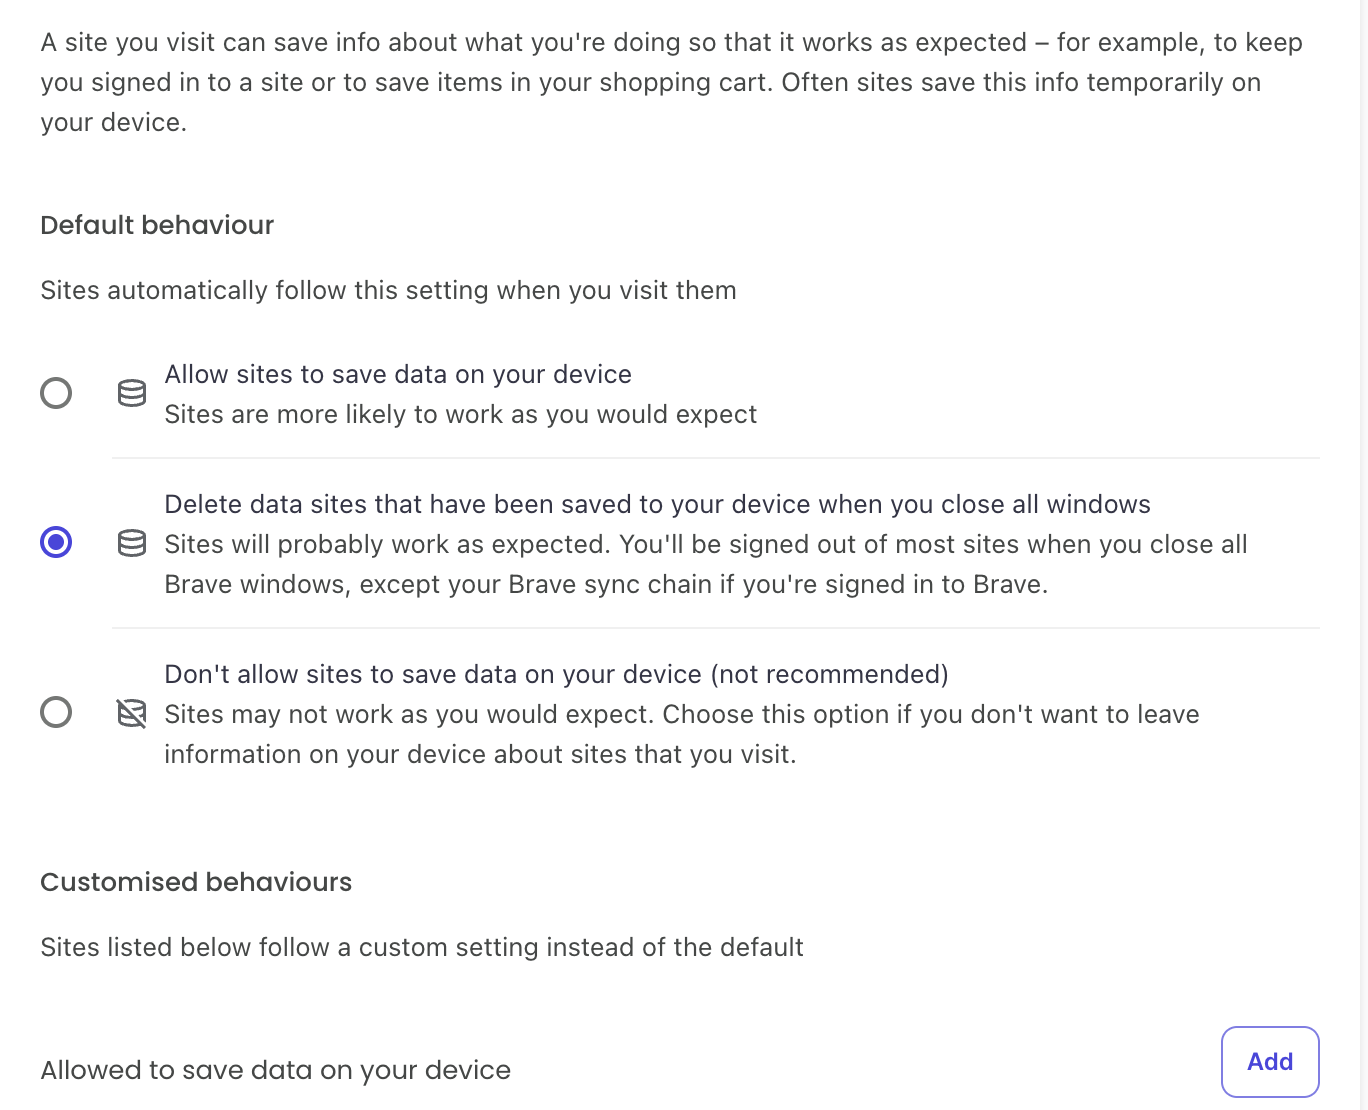Select 'Don't allow sites to save data' option
1368x1110 pixels.
(x=56, y=712)
